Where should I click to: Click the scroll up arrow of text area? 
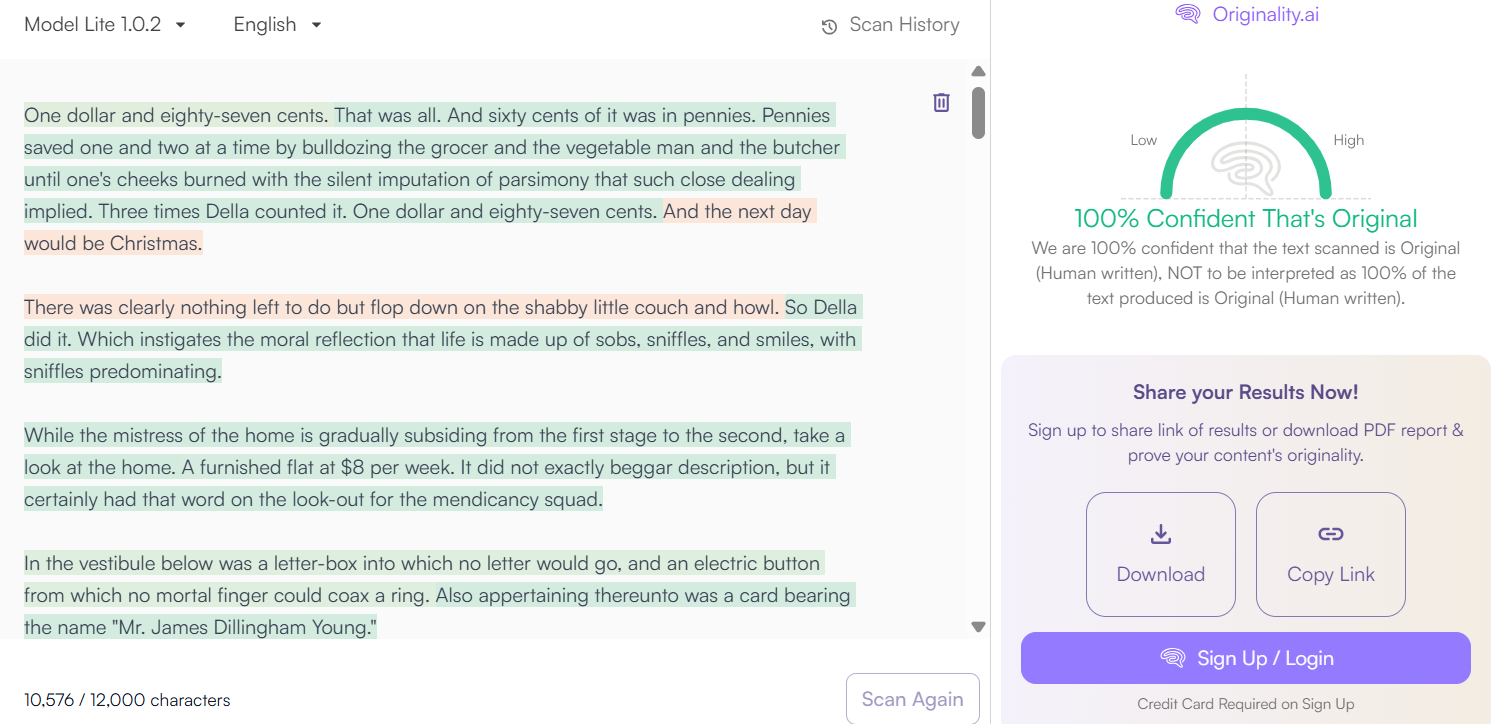pos(978,71)
